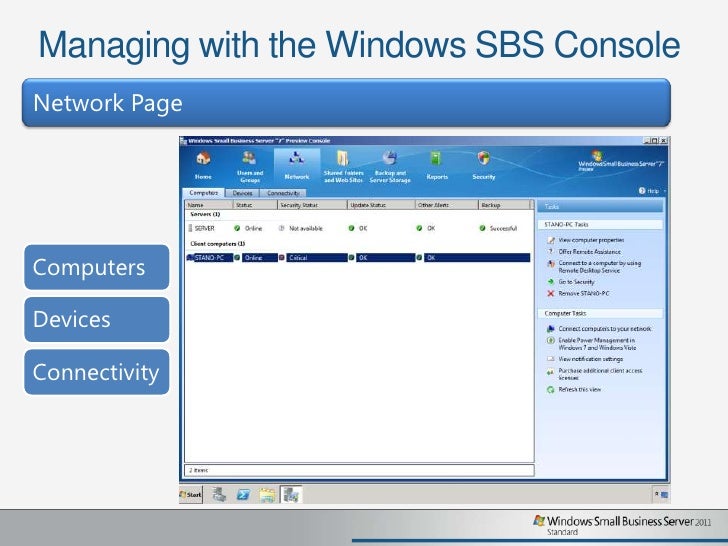The height and width of the screenshot is (546, 728).
Task: Click the STANO-PC Tasks section header
Action: pos(600,224)
